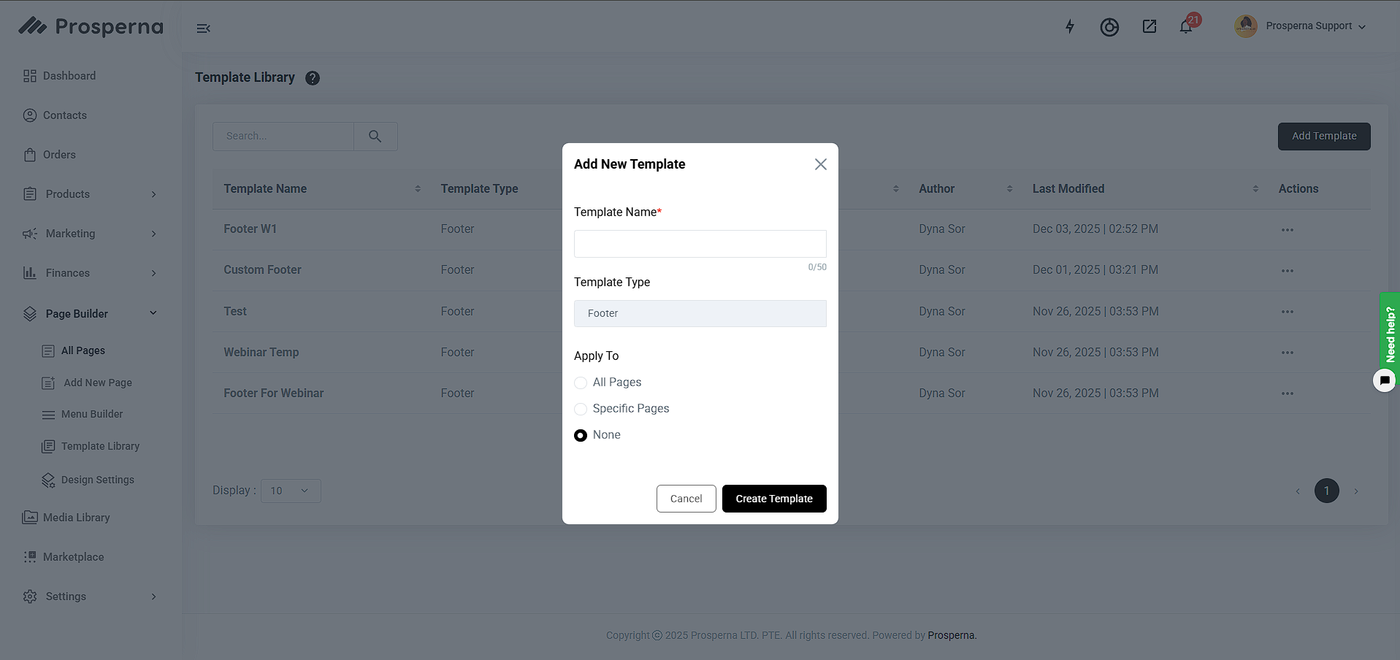Click the lightning bolt quick actions icon
1400x660 pixels.
tap(1069, 27)
